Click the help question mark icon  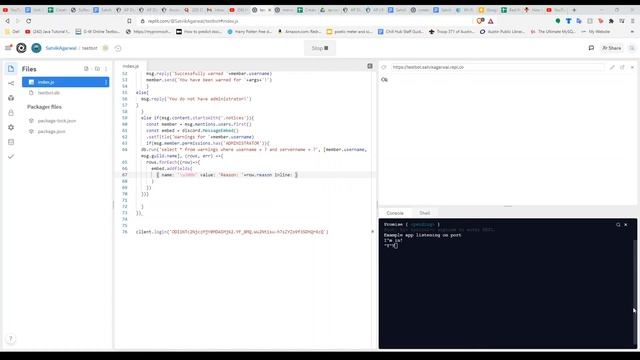pos(11,338)
